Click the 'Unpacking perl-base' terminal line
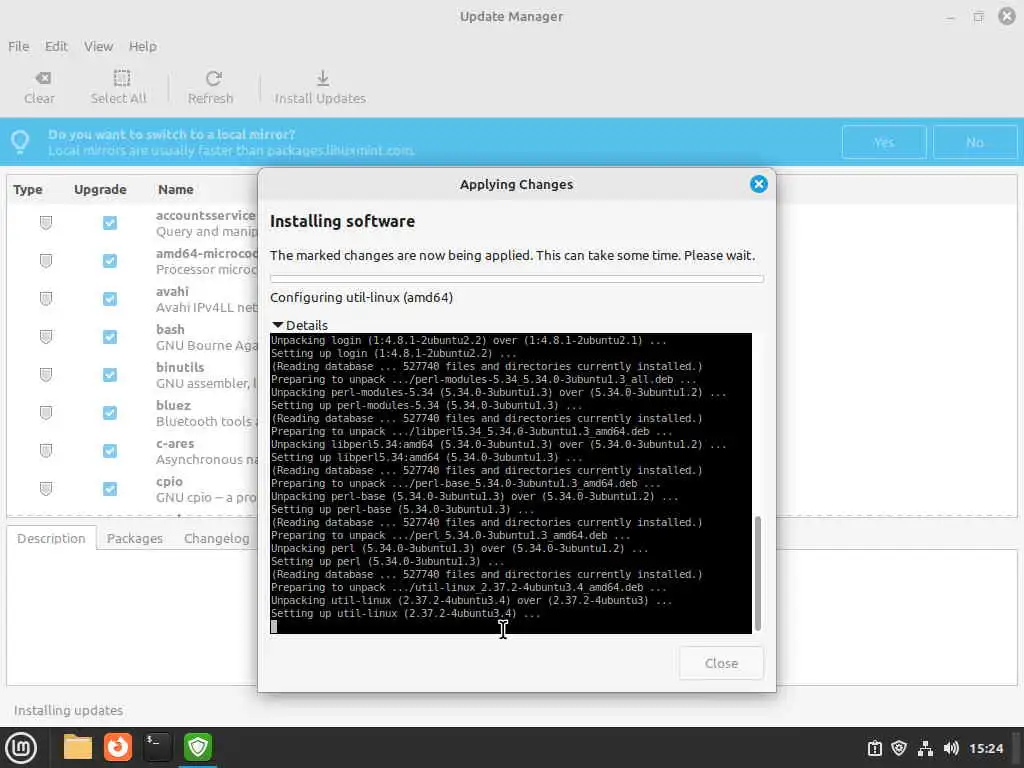The height and width of the screenshot is (768, 1024). [x=475, y=496]
